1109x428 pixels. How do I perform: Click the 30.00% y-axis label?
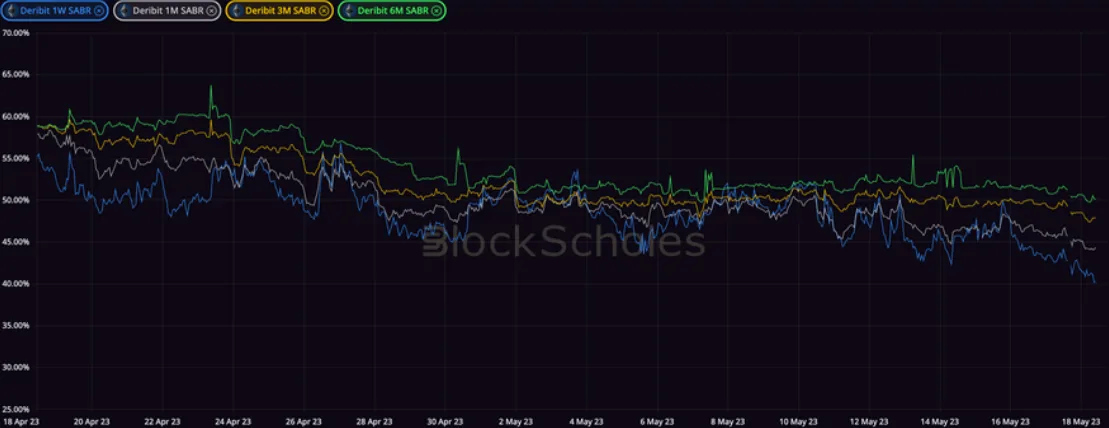[16, 368]
